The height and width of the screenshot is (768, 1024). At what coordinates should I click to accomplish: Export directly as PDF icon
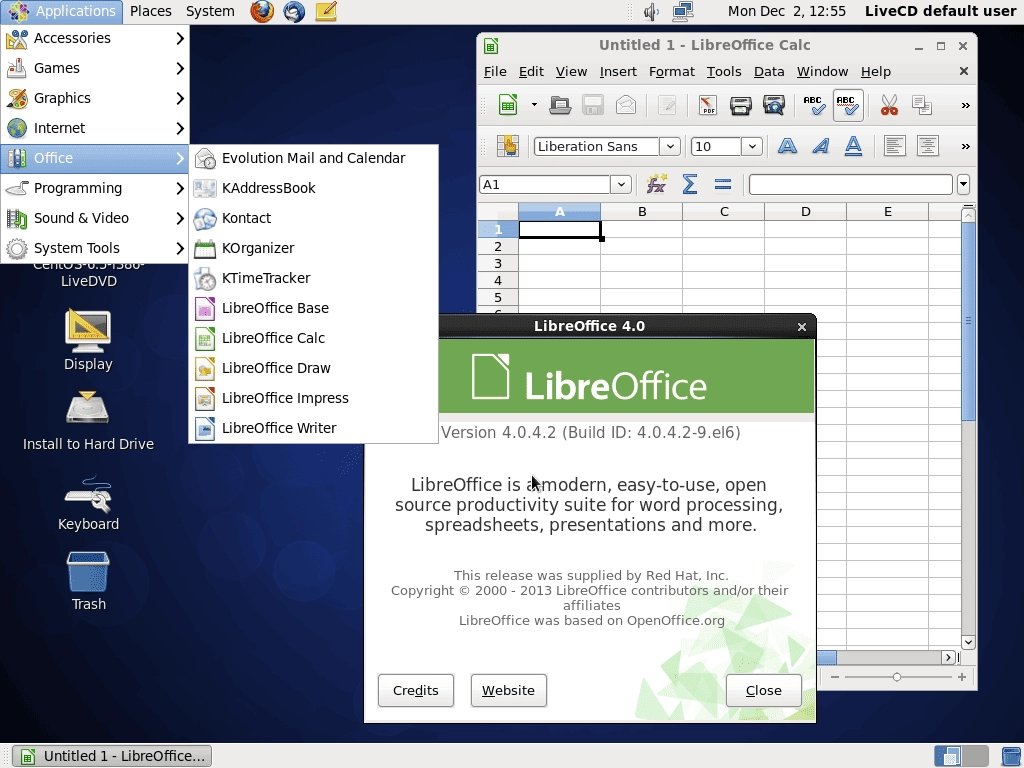tap(707, 105)
